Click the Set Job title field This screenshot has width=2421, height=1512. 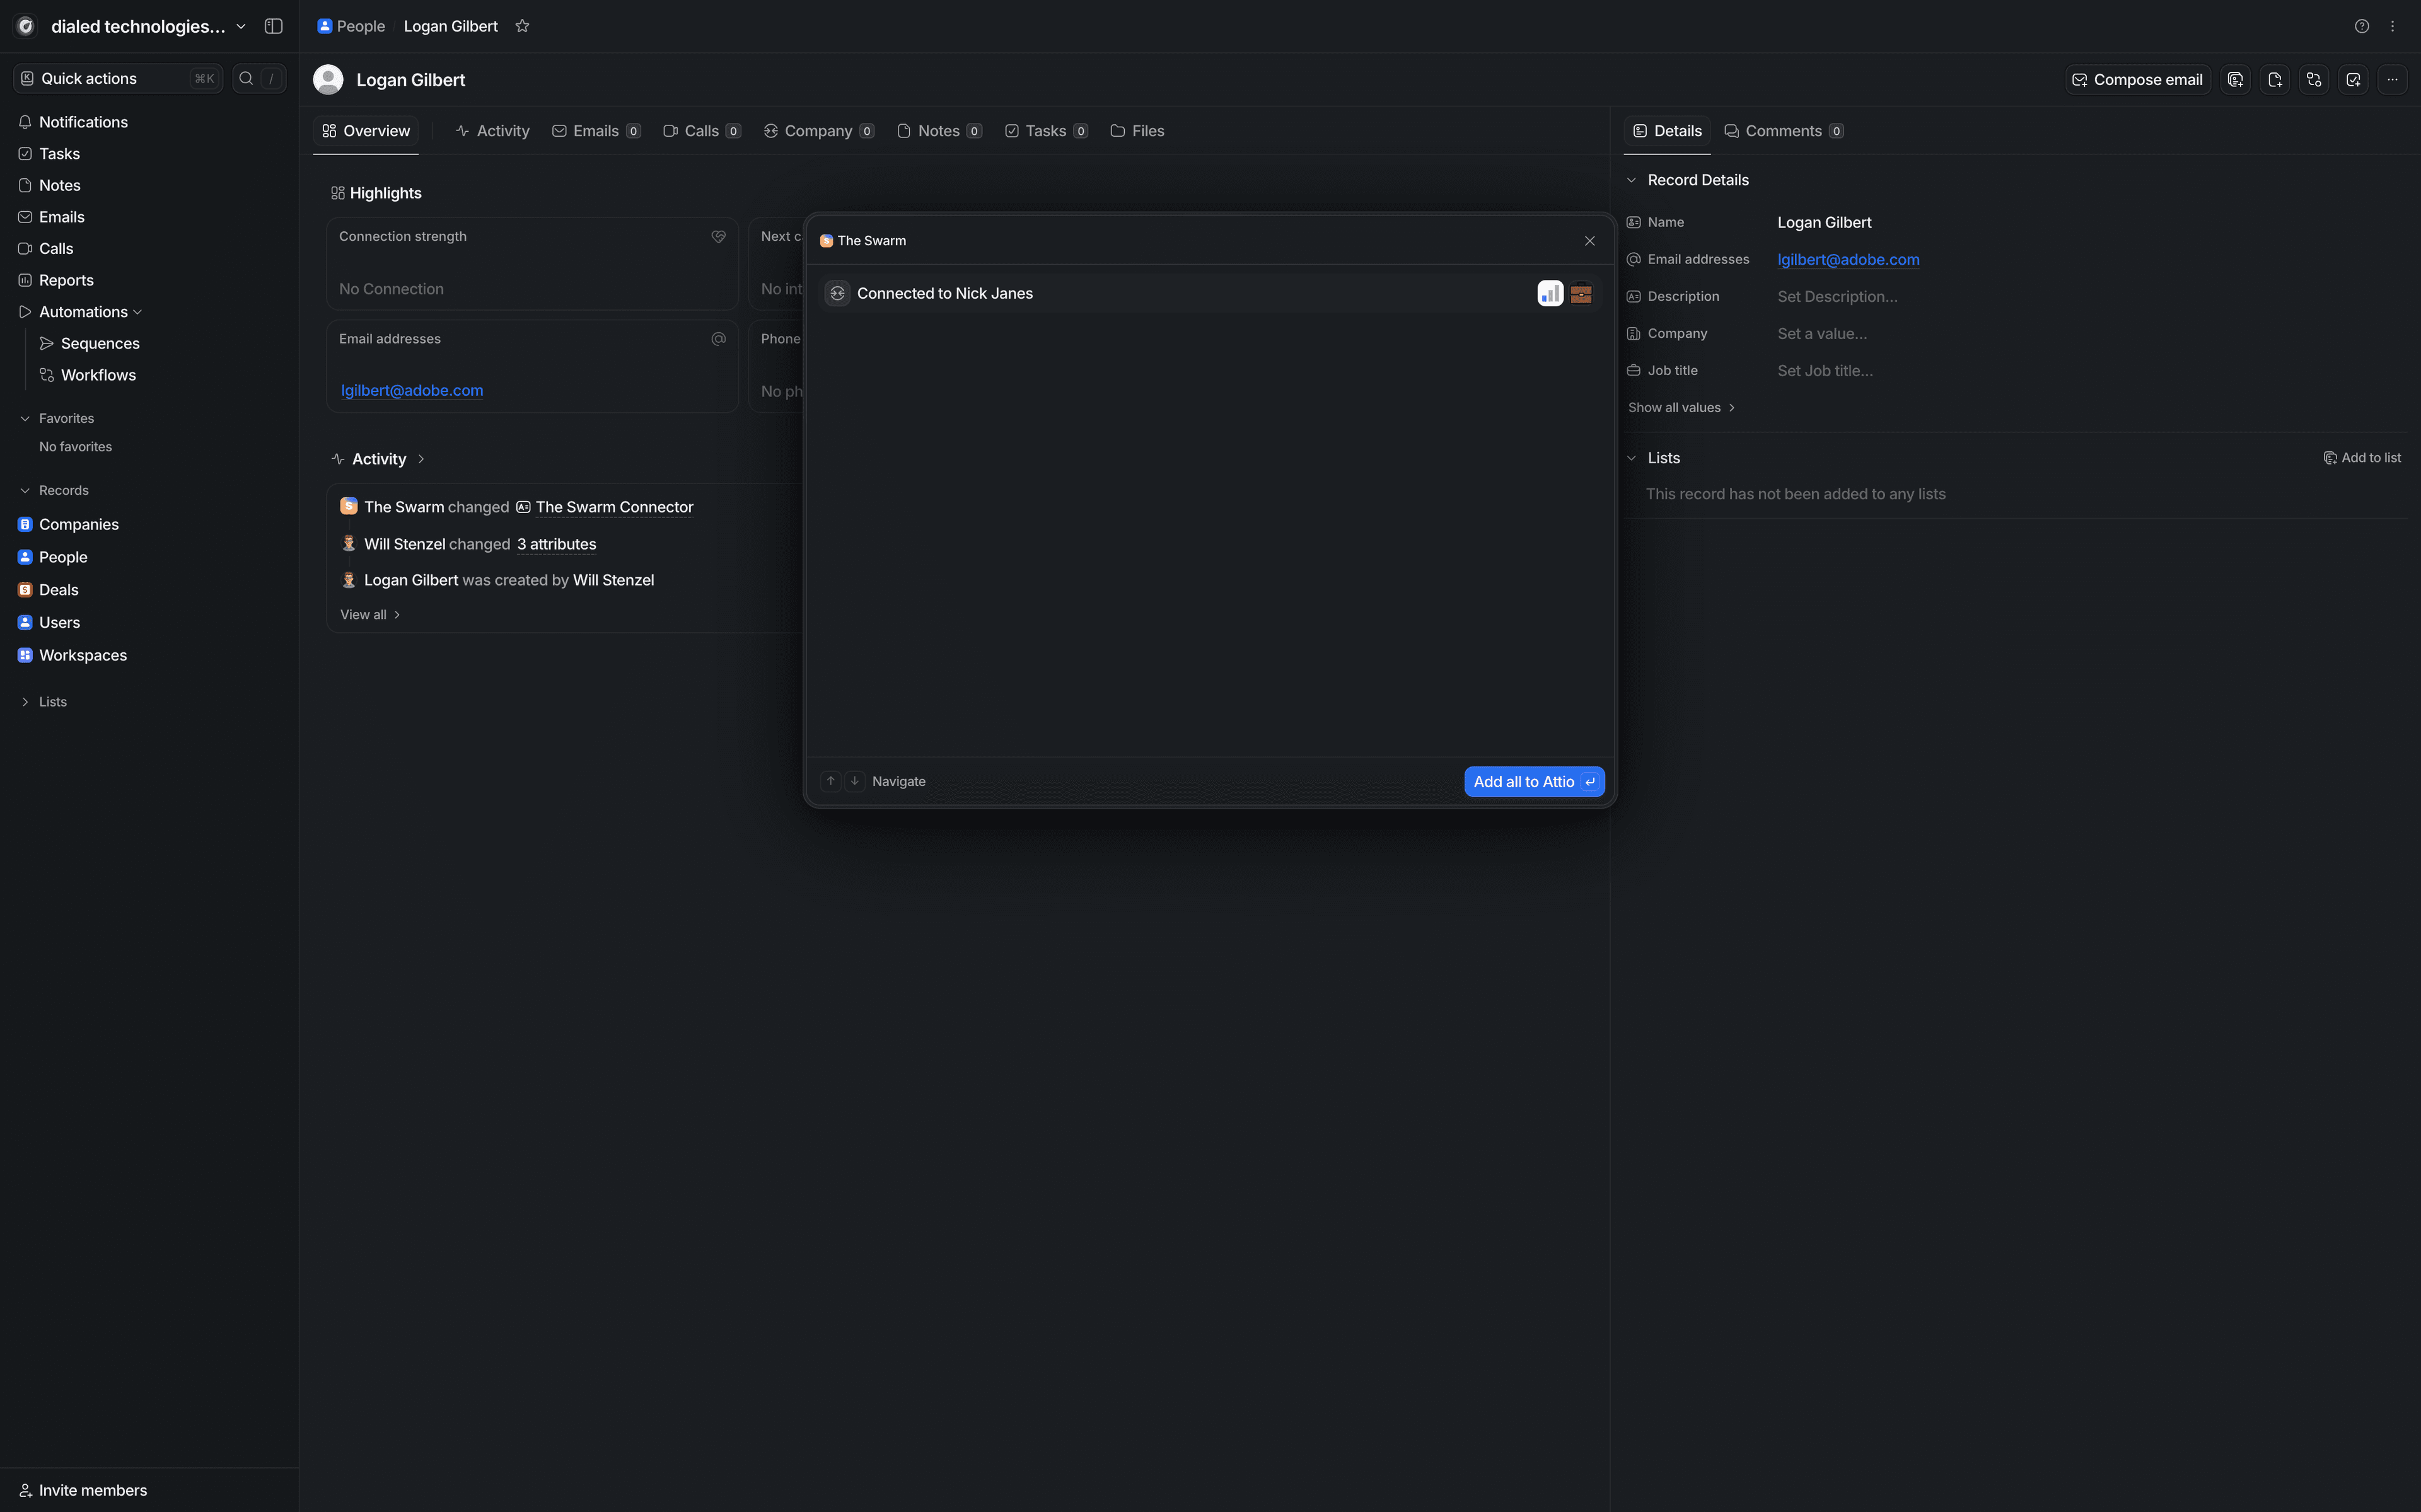pyautogui.click(x=1825, y=371)
